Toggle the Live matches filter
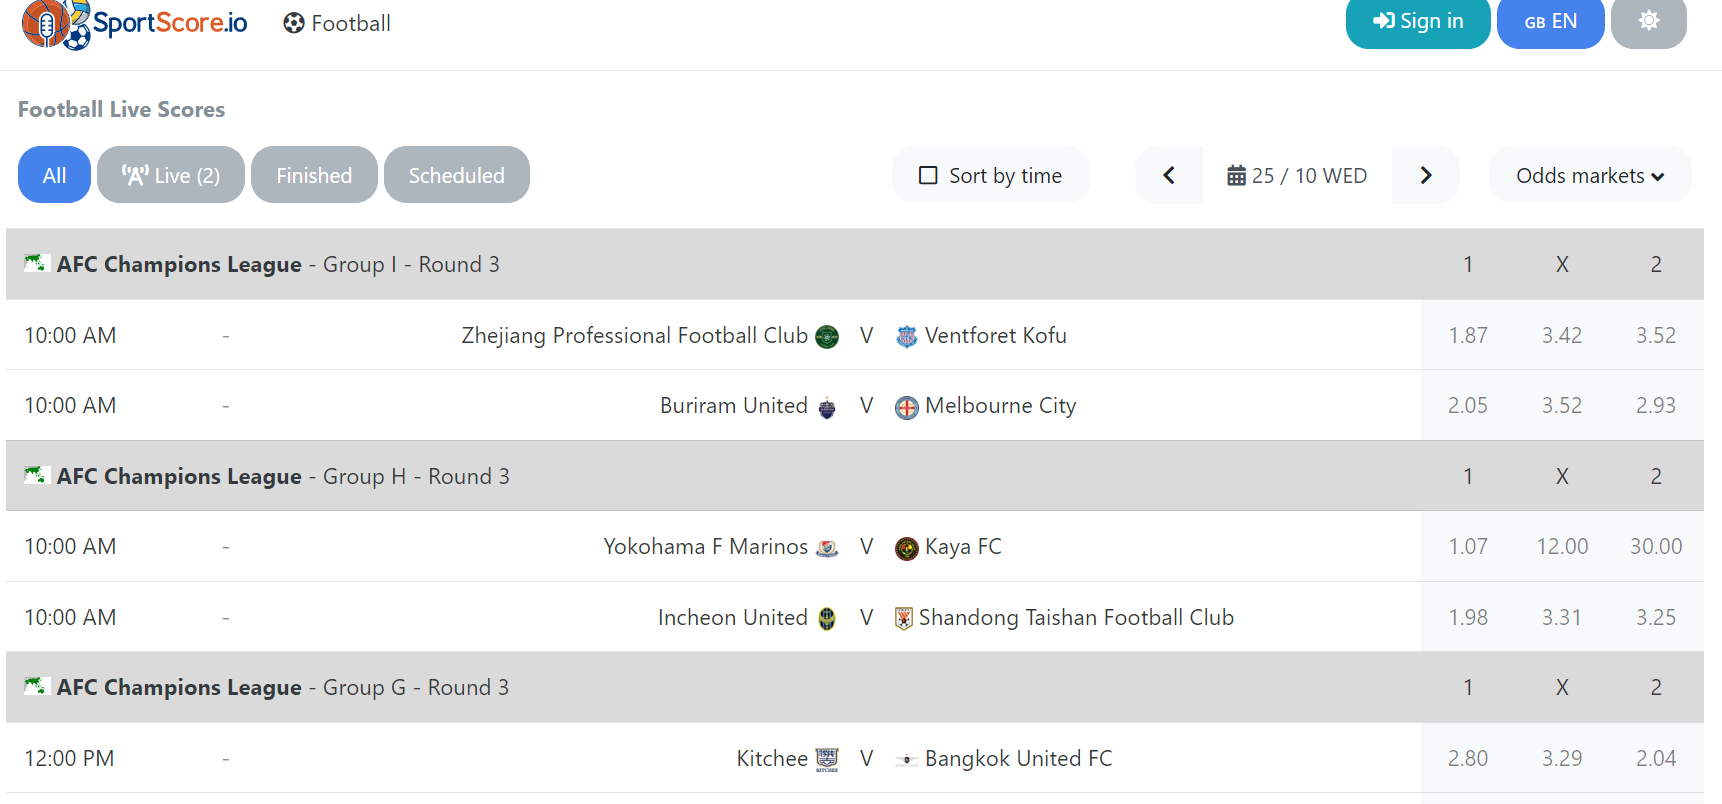This screenshot has height=804, width=1722. 170,174
